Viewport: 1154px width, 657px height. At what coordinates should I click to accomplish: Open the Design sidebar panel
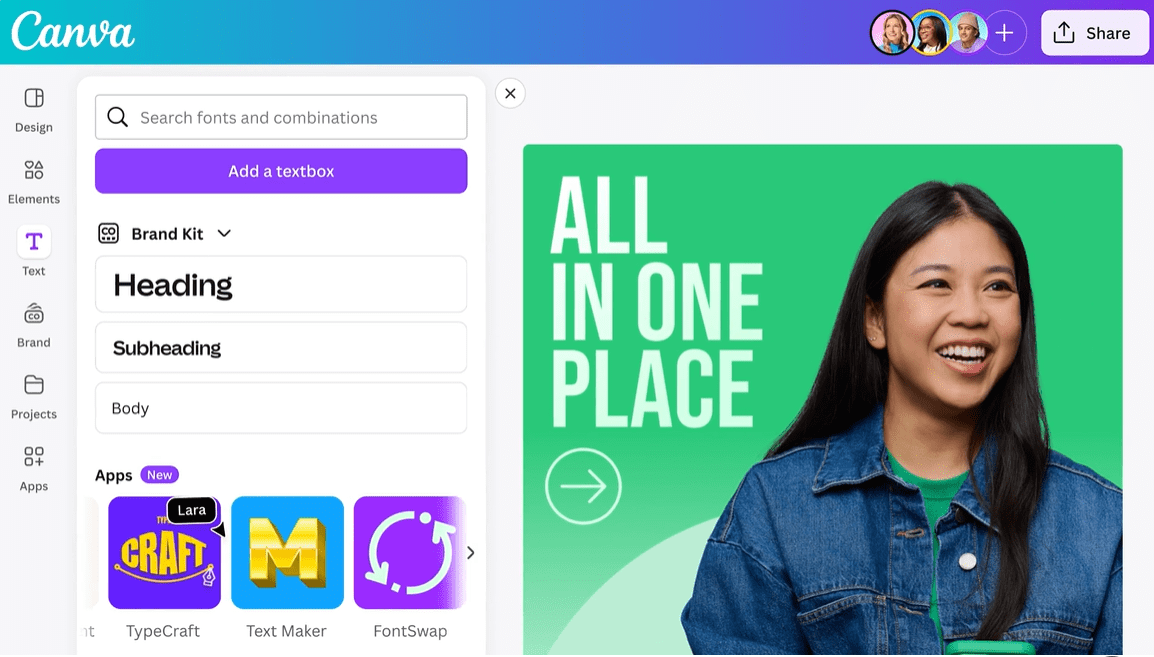pos(34,111)
